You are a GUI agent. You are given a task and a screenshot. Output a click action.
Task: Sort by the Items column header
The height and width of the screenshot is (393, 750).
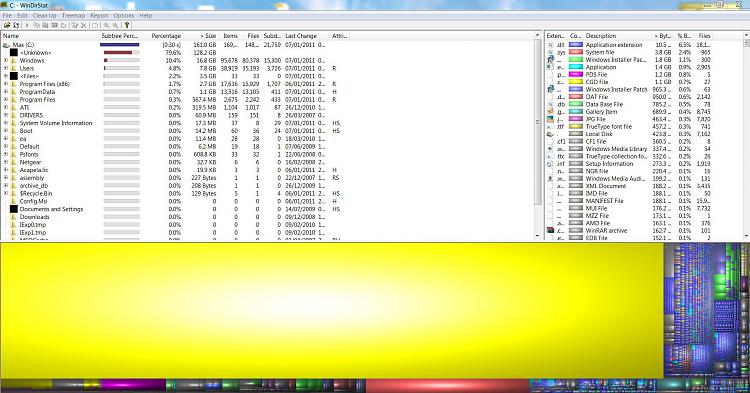point(230,36)
